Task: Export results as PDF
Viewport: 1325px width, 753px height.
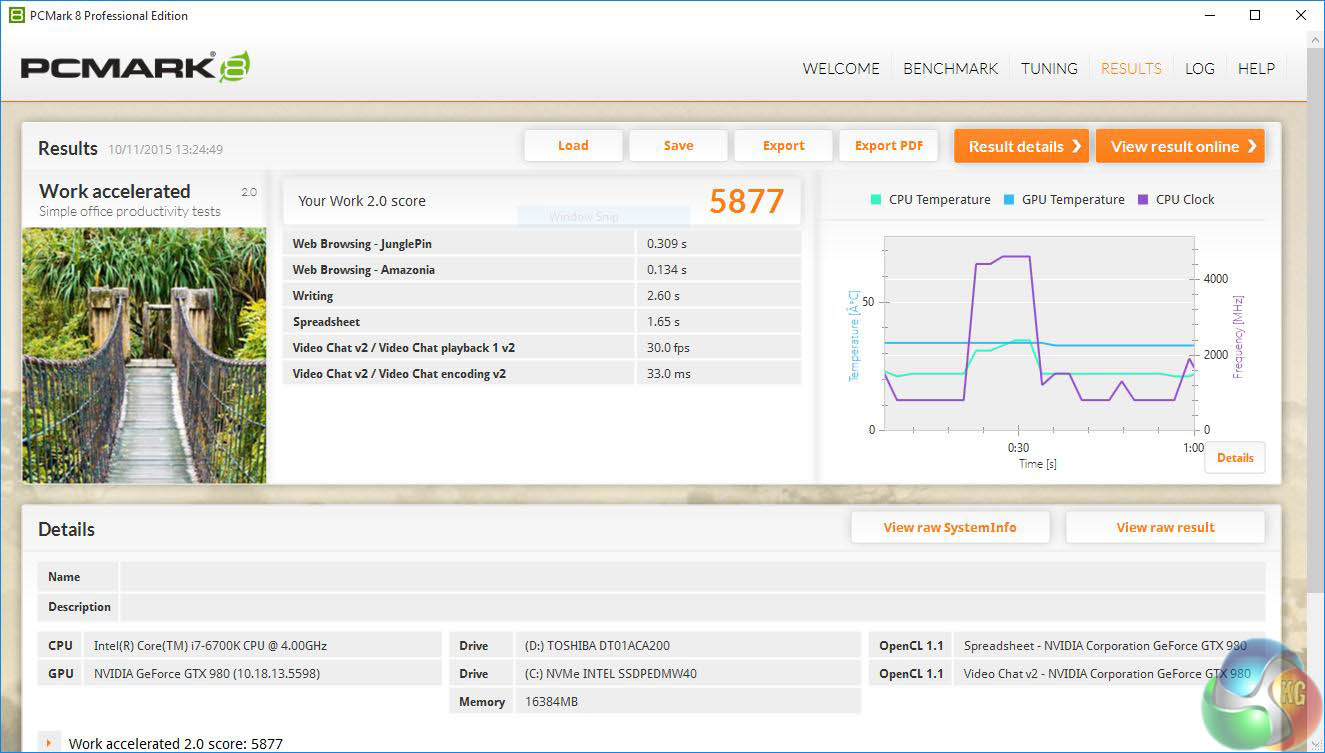Action: point(888,146)
